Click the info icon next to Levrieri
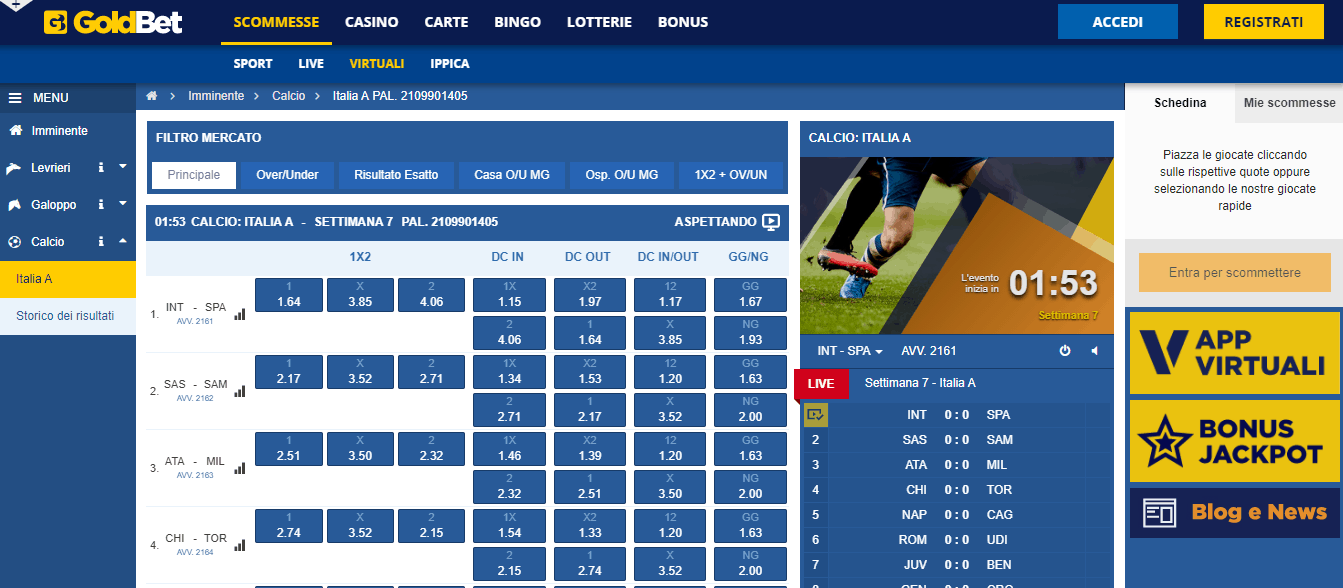Image resolution: width=1343 pixels, height=588 pixels. pos(101,168)
